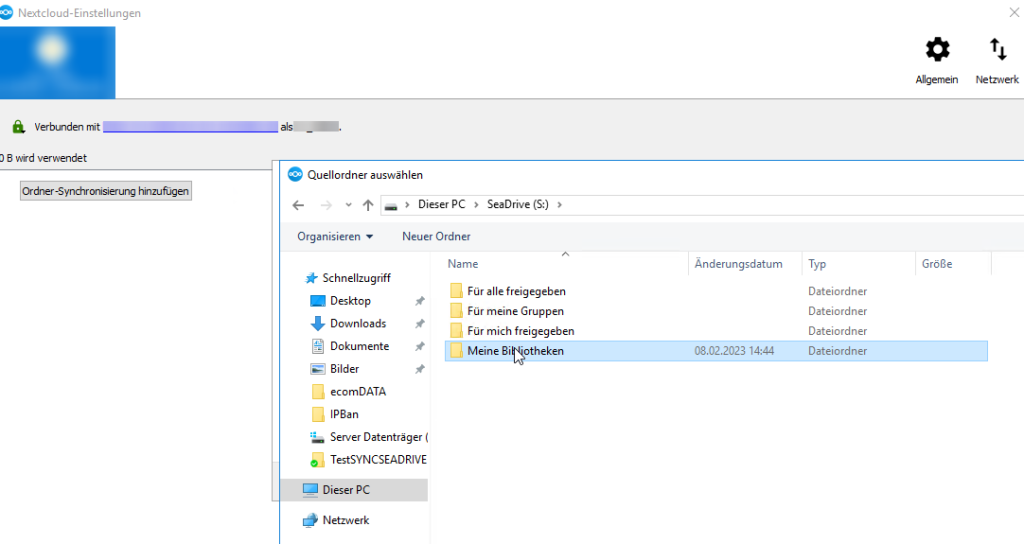Open Dokumente in navigation pane

pos(359,346)
